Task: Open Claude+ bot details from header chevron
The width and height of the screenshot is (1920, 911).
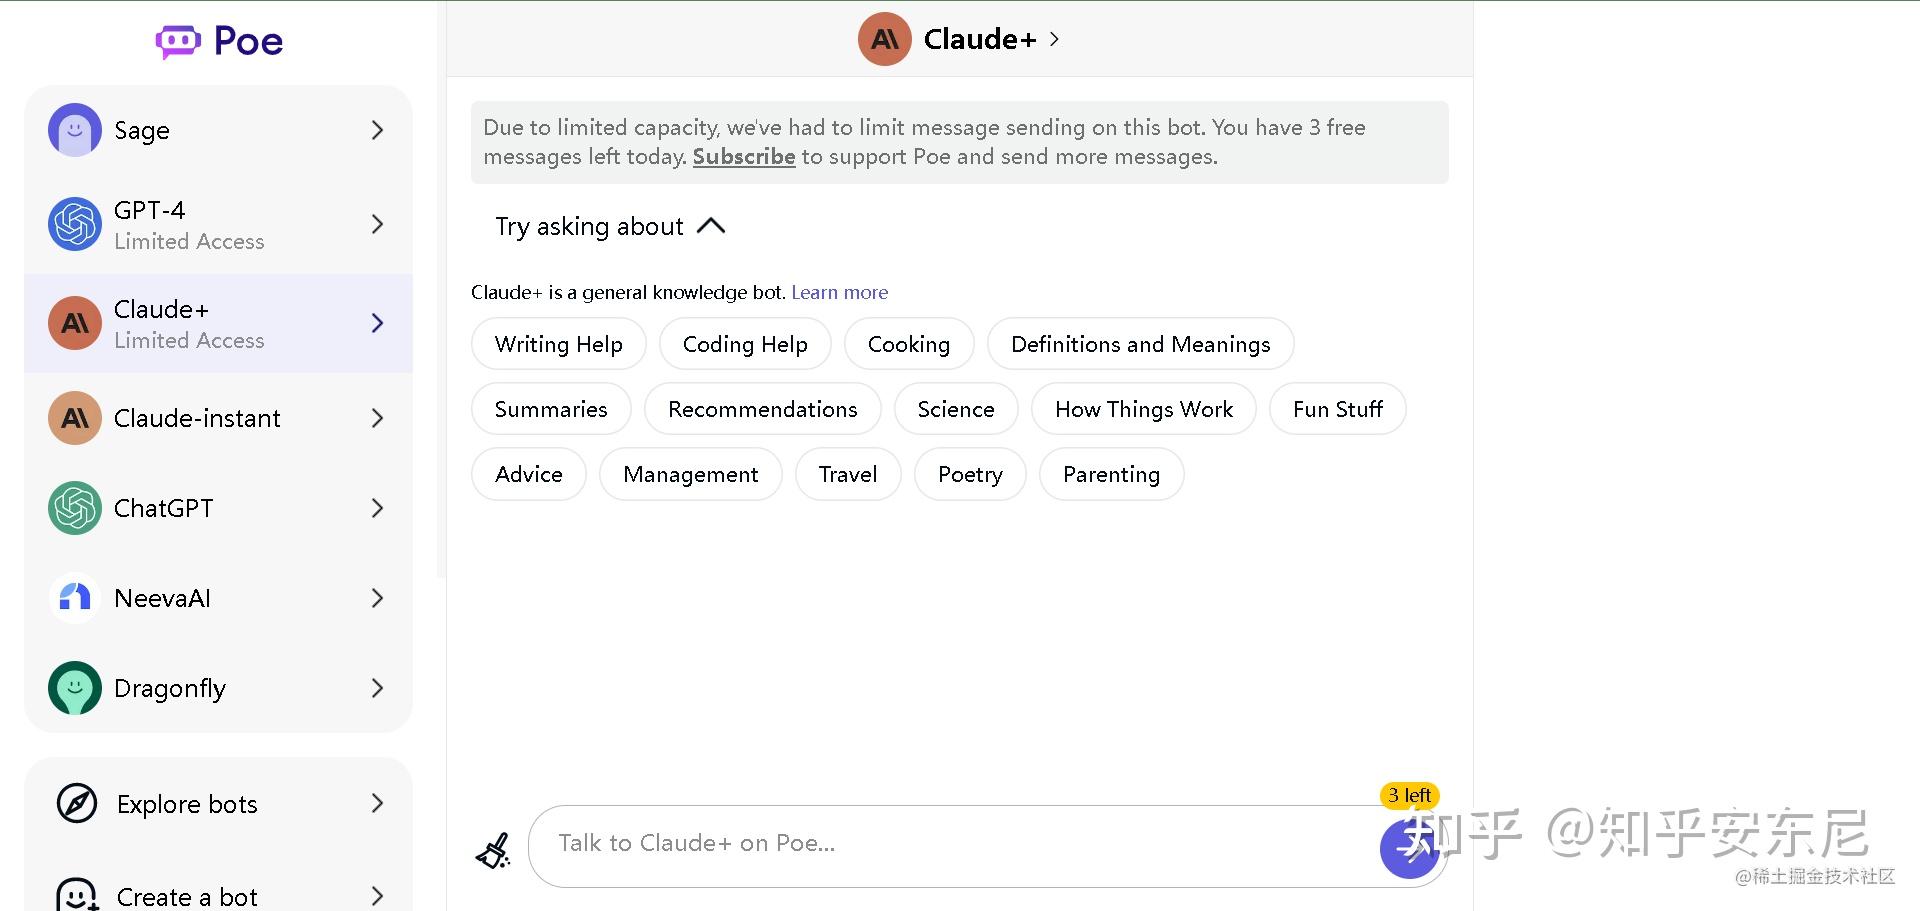Action: 1055,39
